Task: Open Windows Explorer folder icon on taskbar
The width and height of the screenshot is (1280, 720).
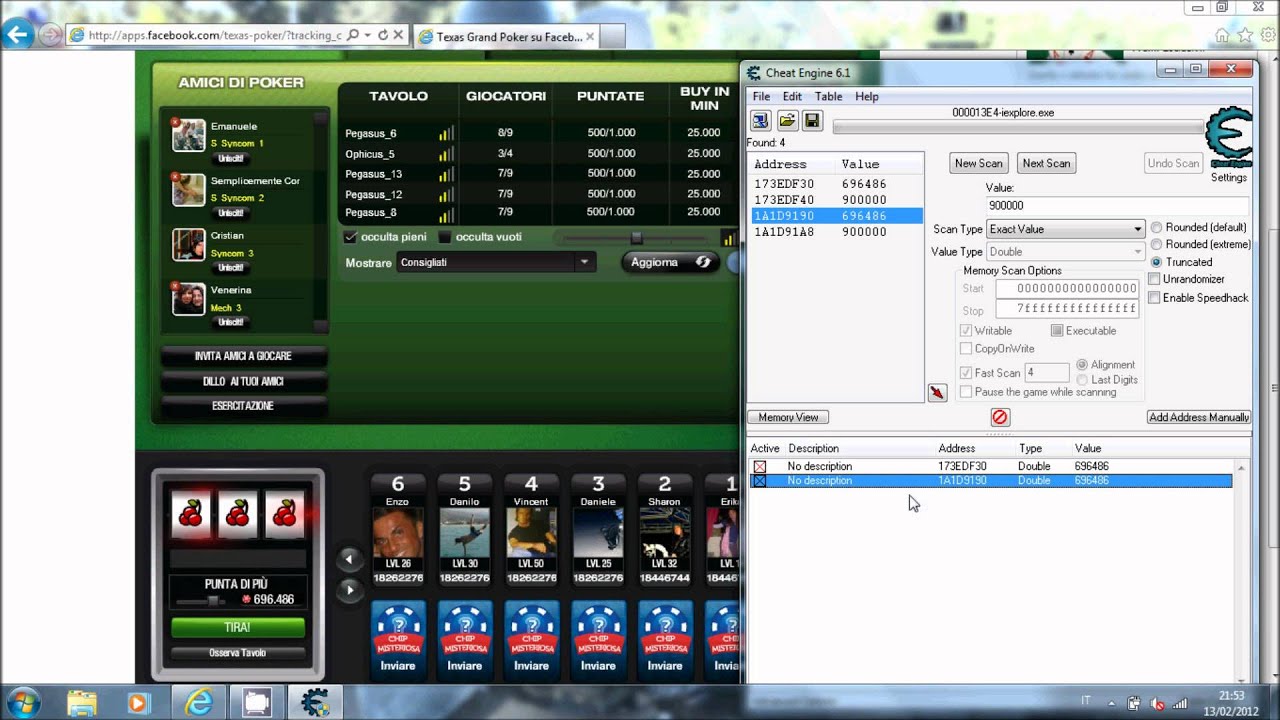Action: pyautogui.click(x=82, y=703)
